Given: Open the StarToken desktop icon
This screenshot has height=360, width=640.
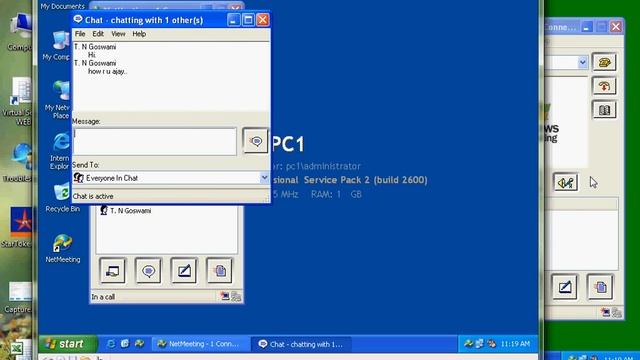Looking at the screenshot, I should (x=17, y=227).
